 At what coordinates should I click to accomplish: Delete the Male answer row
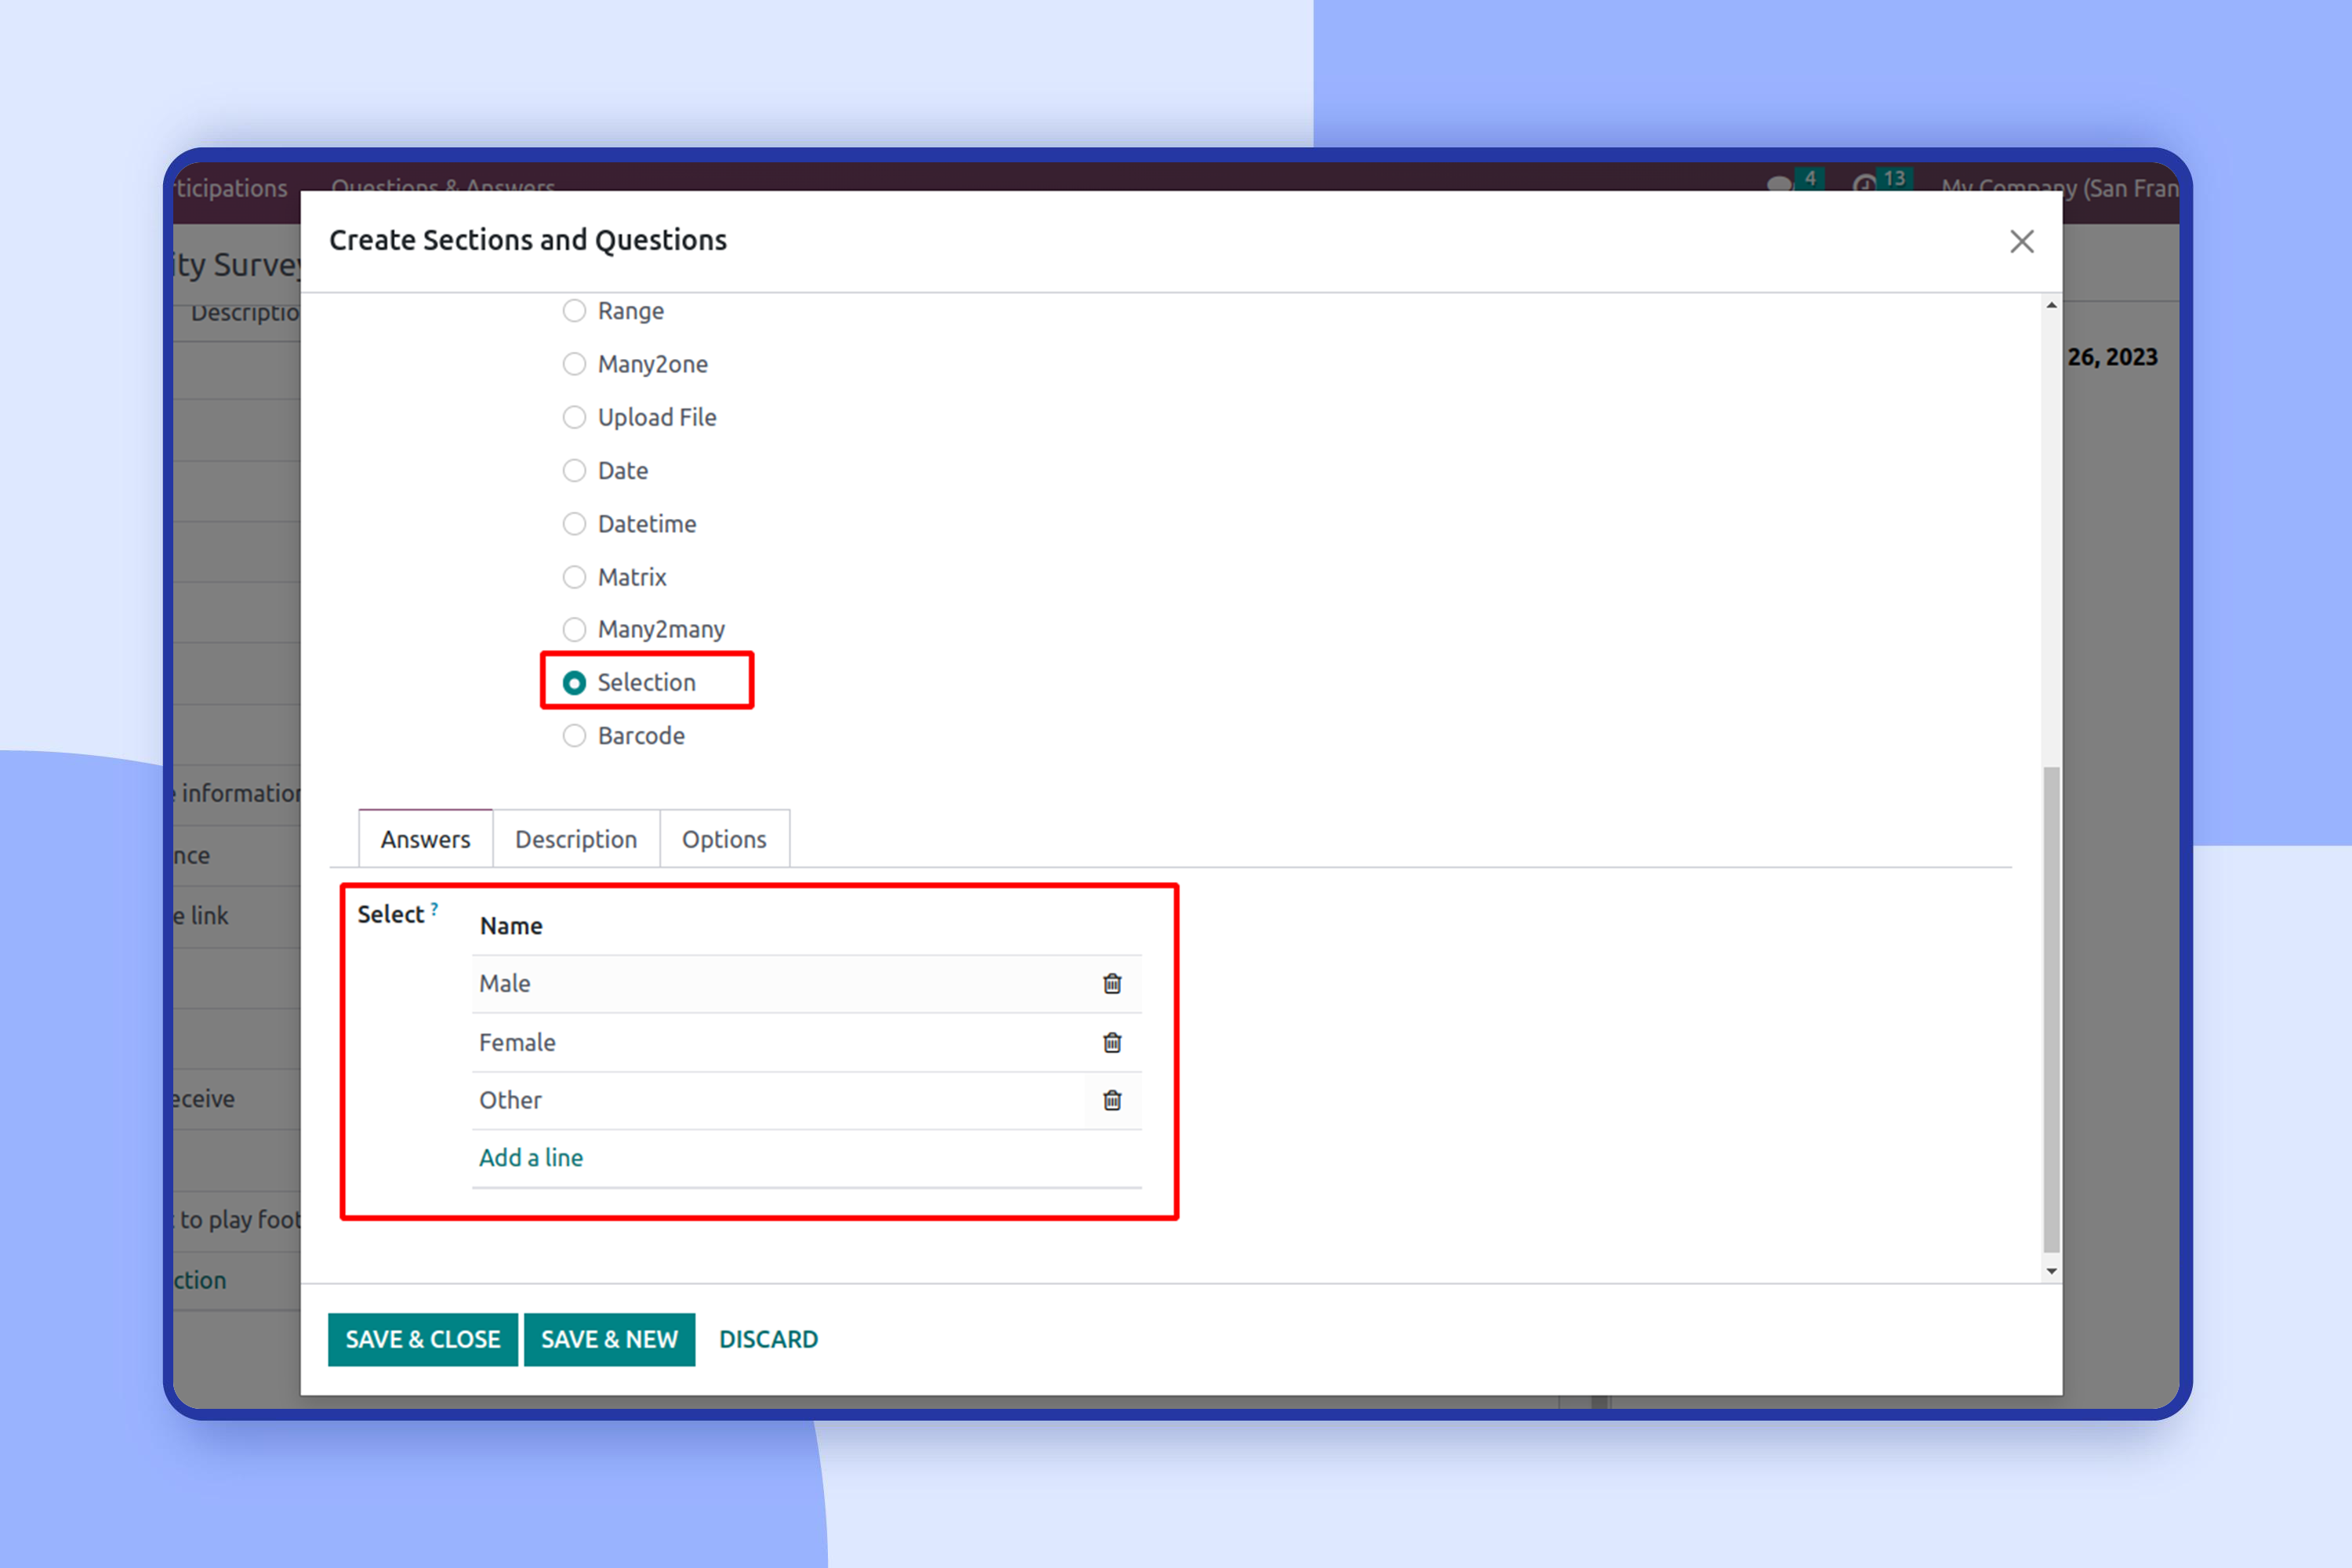[x=1112, y=984]
